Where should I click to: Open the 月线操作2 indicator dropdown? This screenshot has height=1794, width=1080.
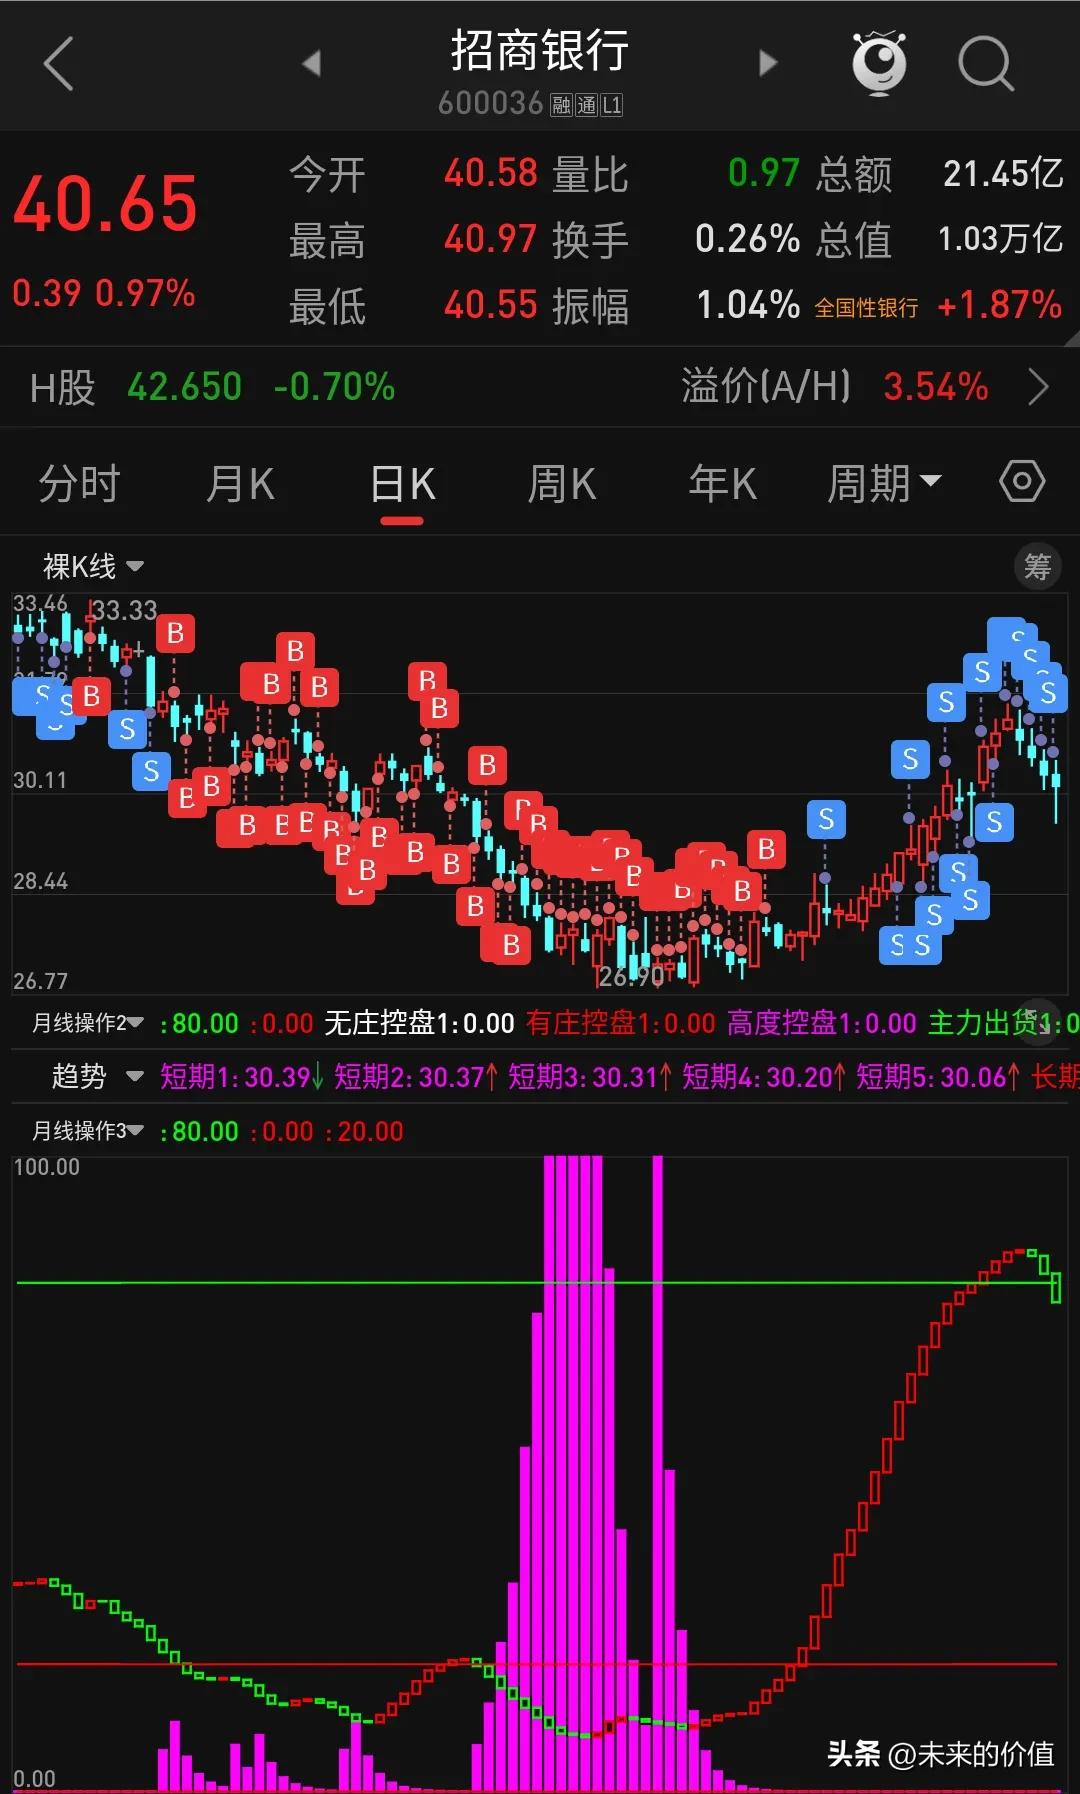tap(88, 1023)
